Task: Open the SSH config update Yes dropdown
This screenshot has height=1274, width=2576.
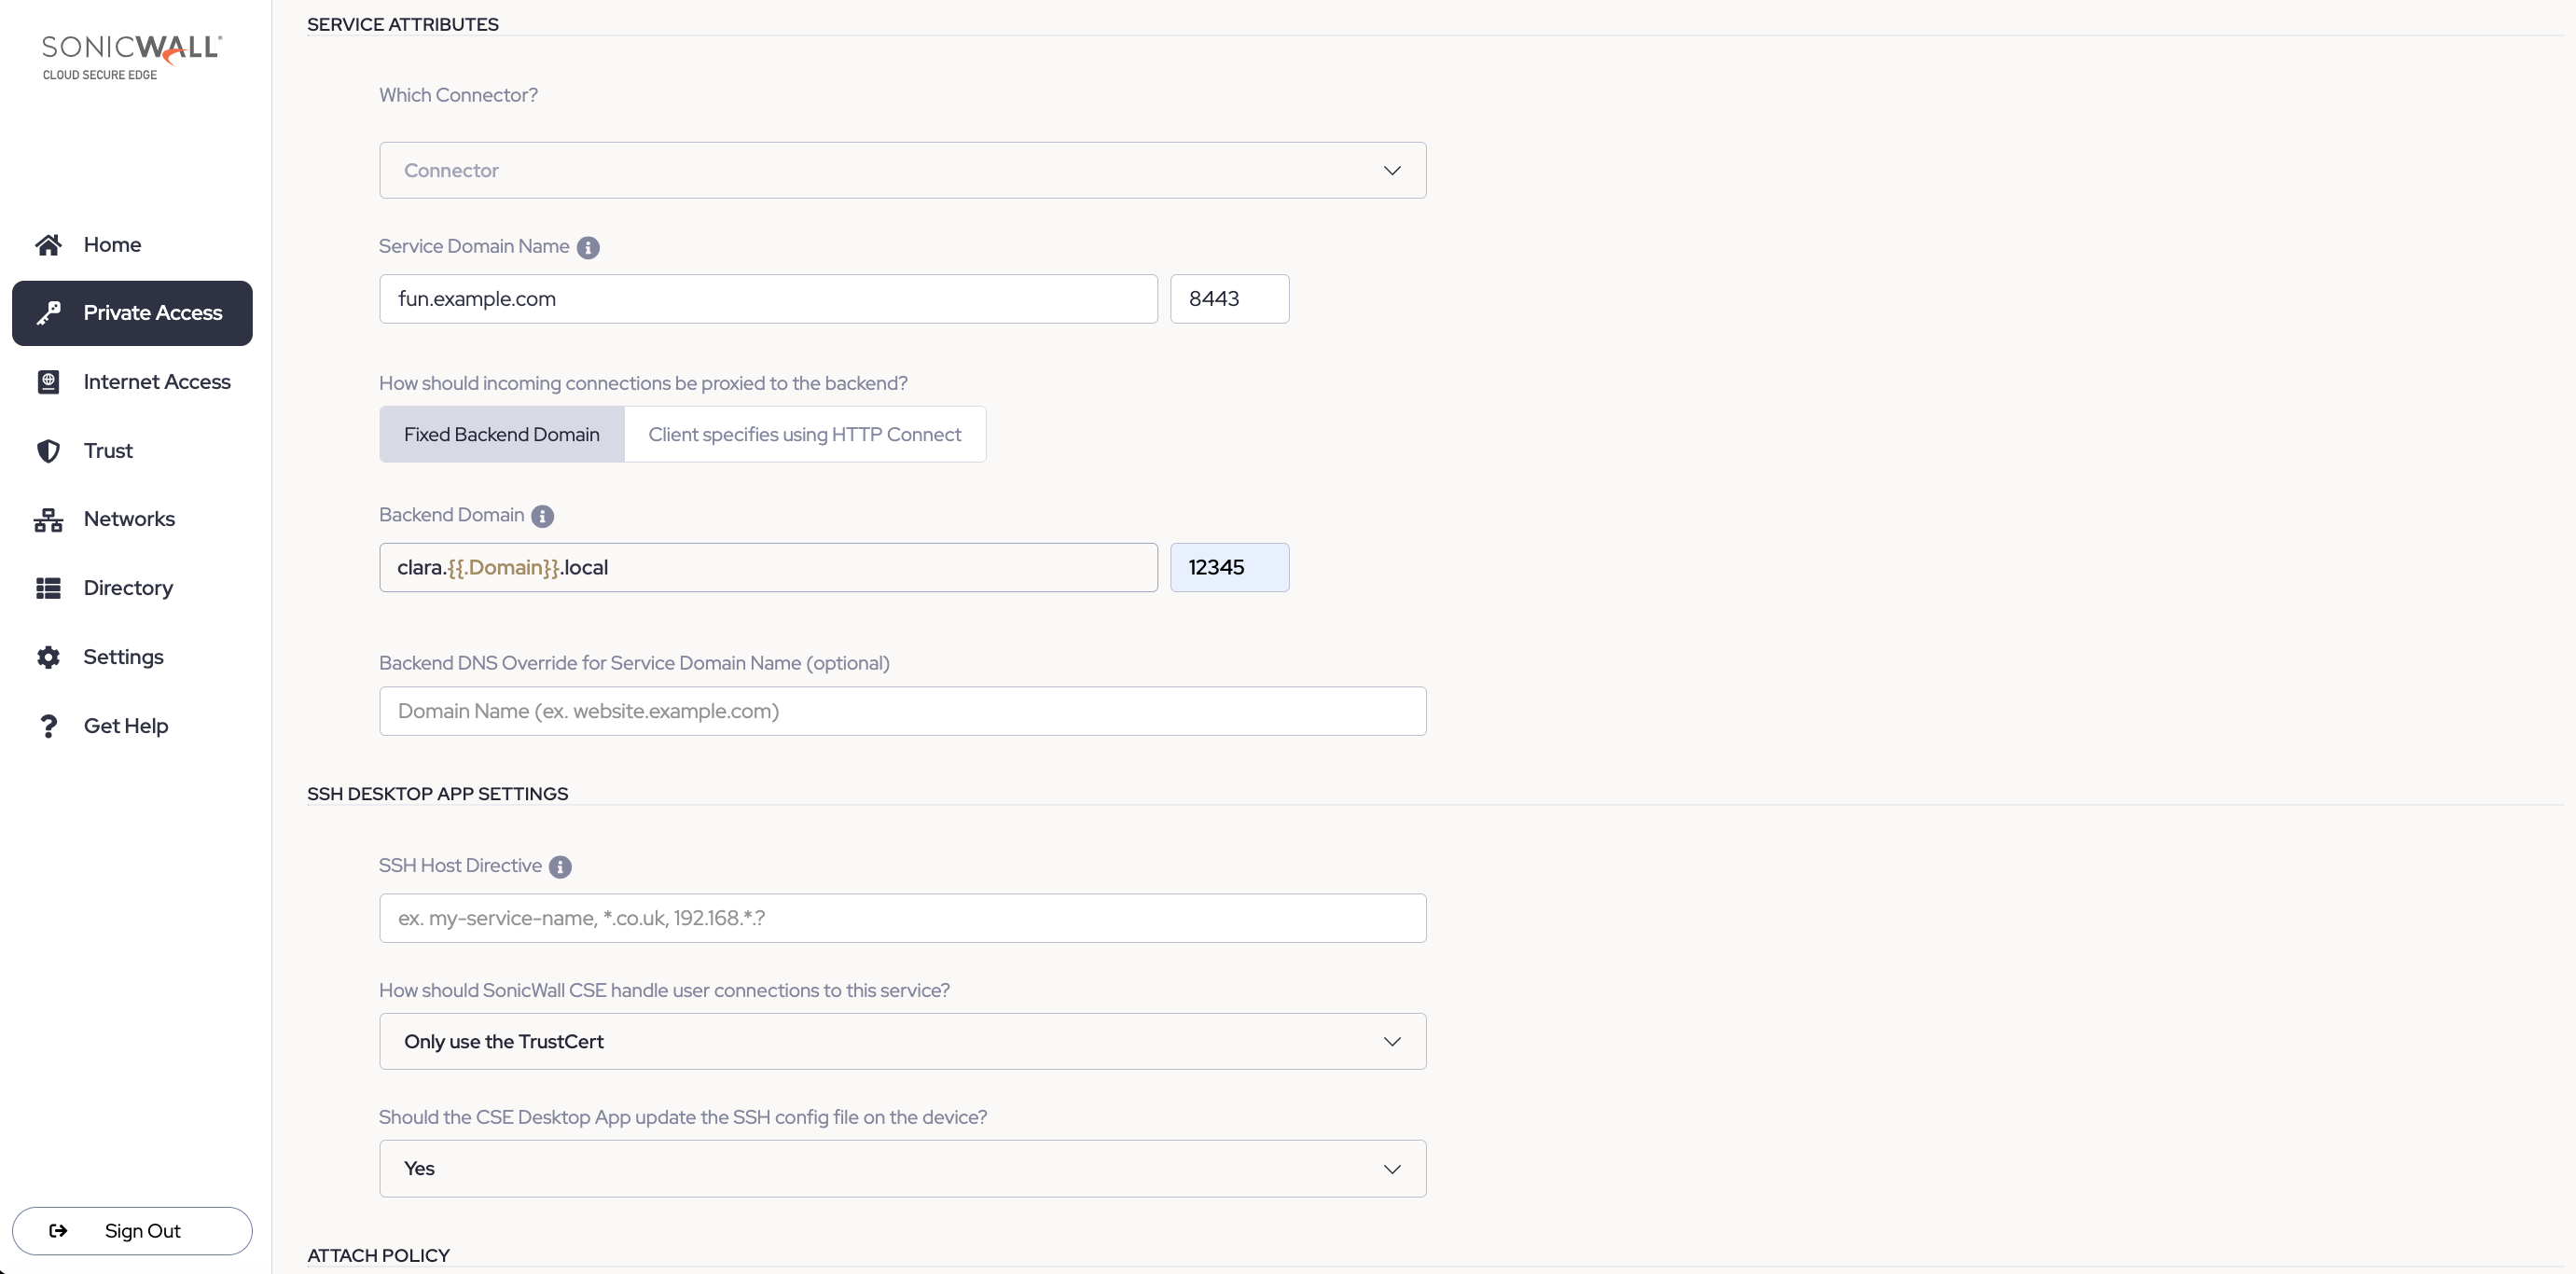Action: click(902, 1168)
